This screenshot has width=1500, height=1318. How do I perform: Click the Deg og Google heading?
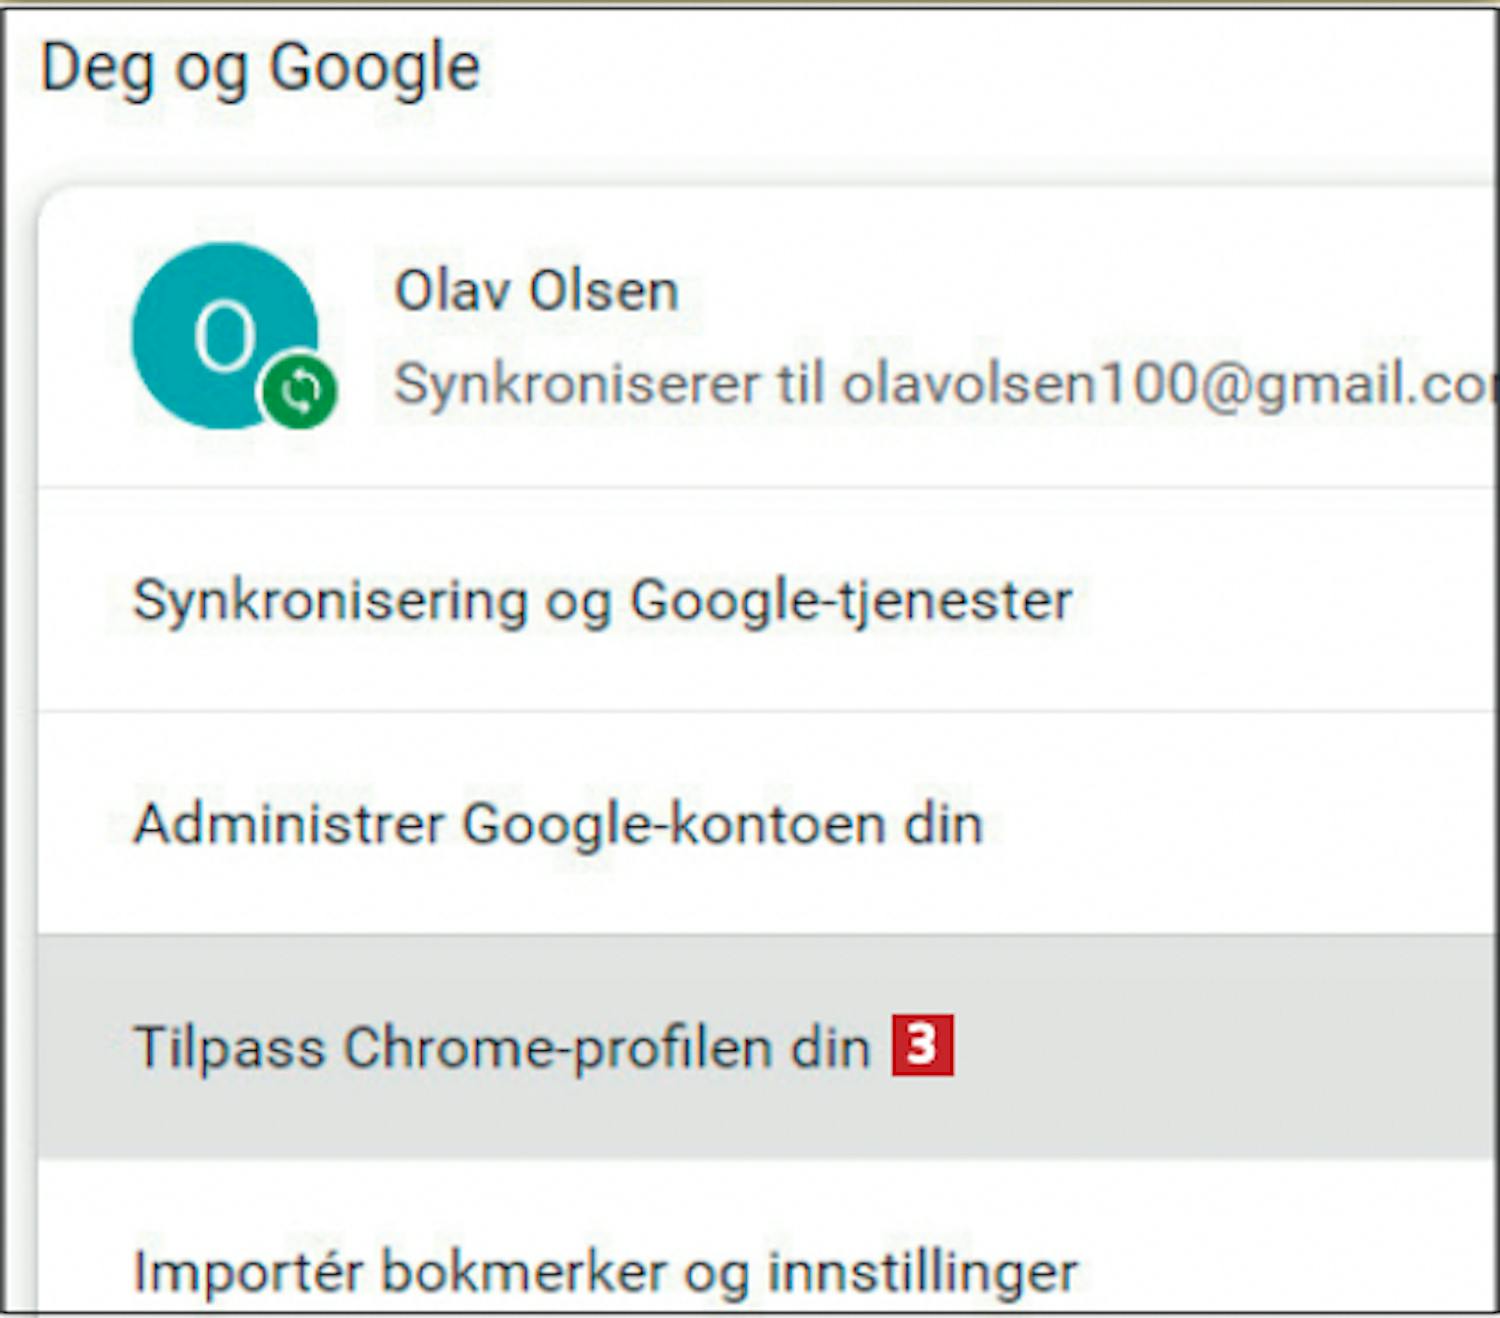click(x=260, y=68)
